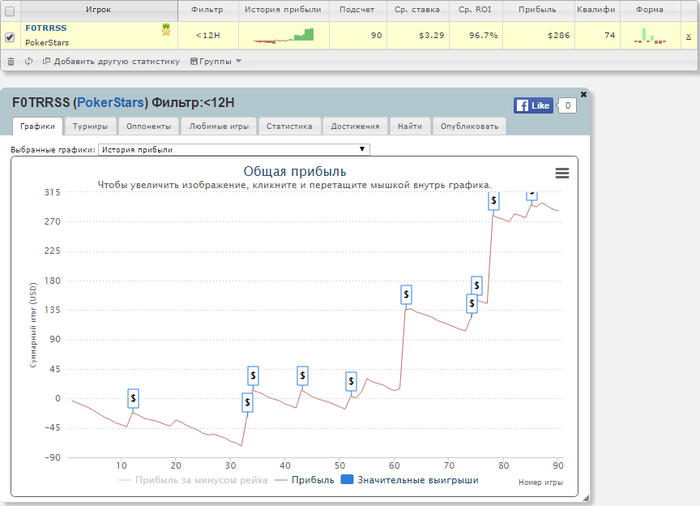Click the lower win marker near game 74
The height and width of the screenshot is (506, 700).
(472, 304)
